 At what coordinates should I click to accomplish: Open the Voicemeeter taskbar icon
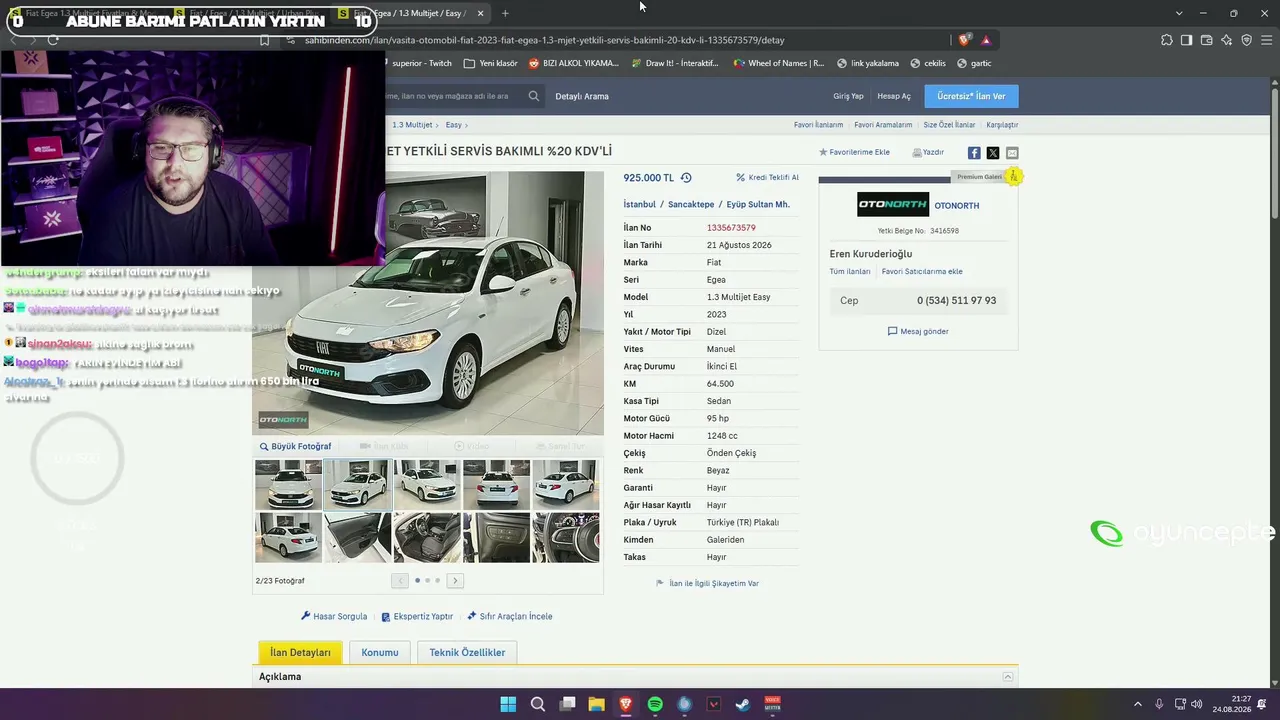click(x=772, y=704)
